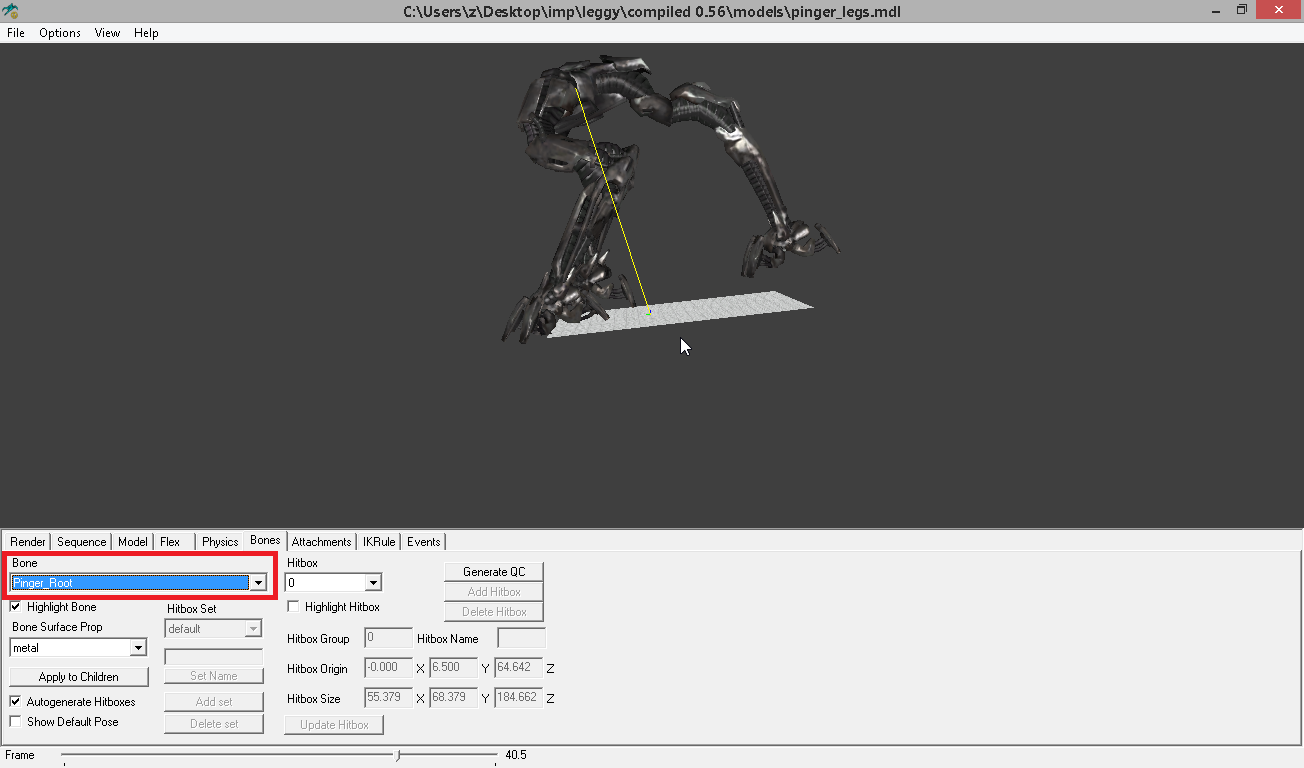Open the Options menu

pos(59,32)
